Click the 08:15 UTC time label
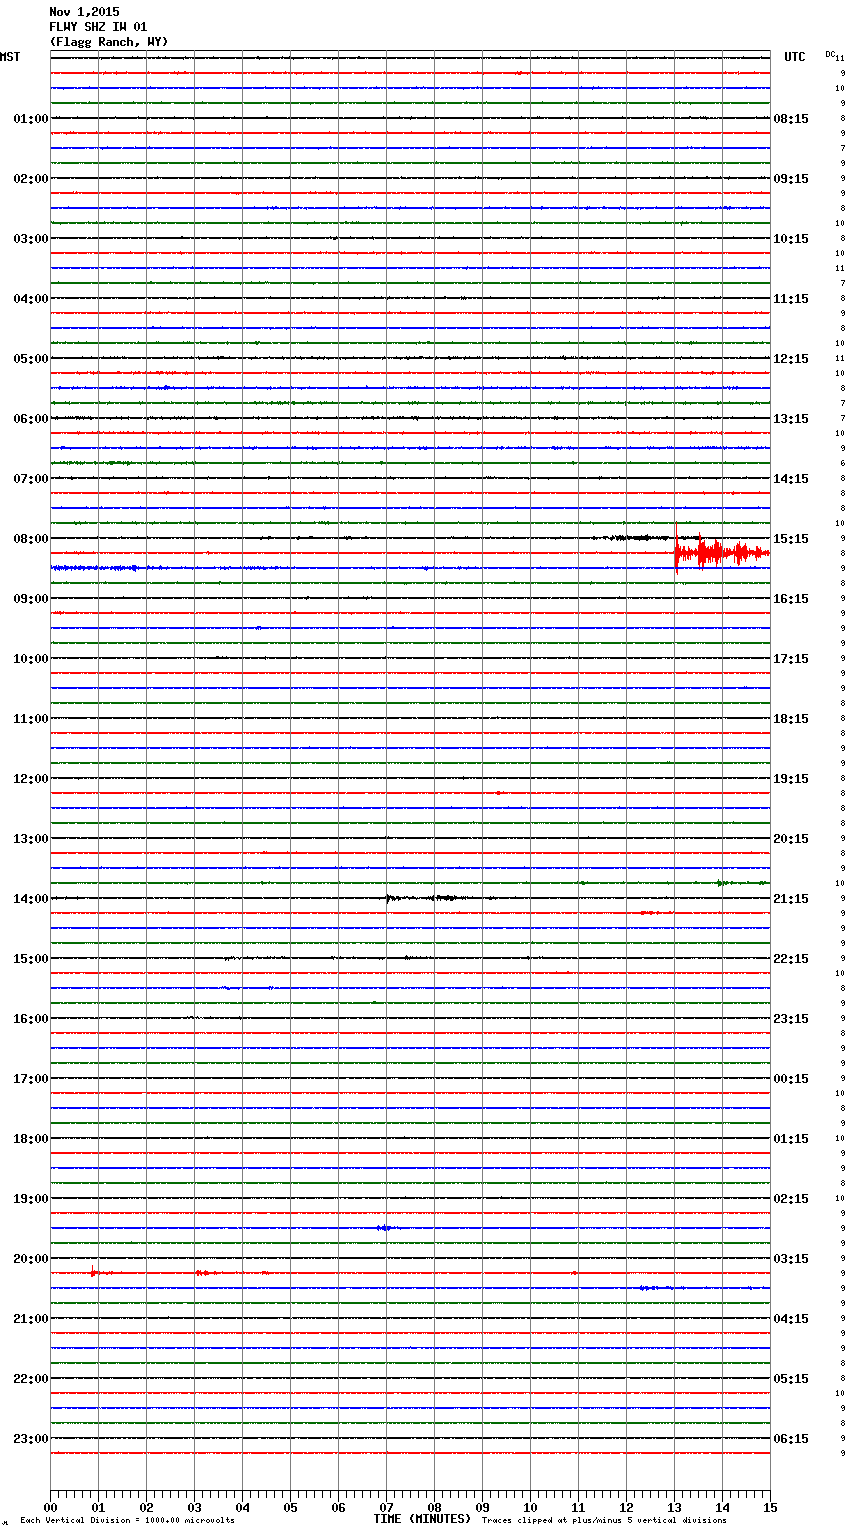The height and width of the screenshot is (1534, 850). click(791, 119)
